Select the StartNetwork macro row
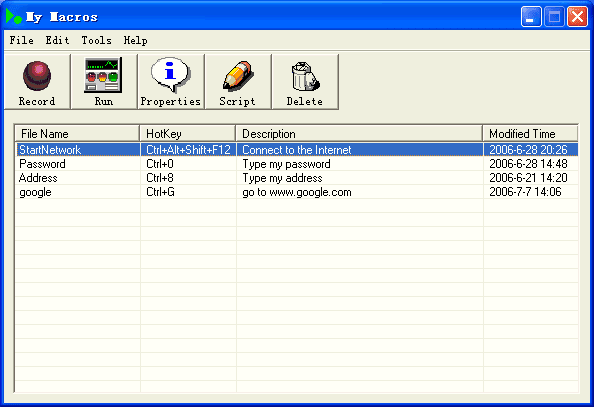Image resolution: width=594 pixels, height=407 pixels. [x=297, y=150]
